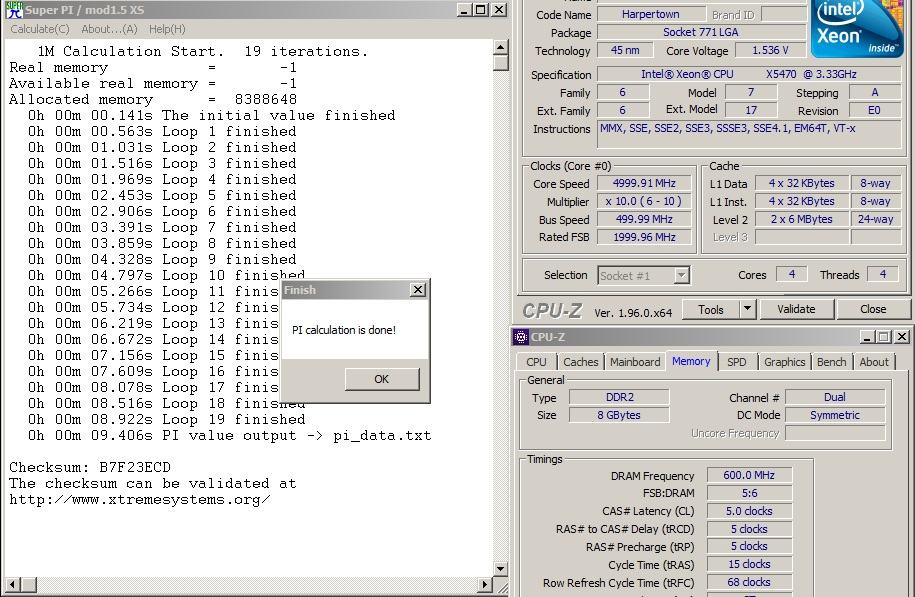The height and width of the screenshot is (597, 915).
Task: Open the Calculate(C) menu
Action: 40,29
